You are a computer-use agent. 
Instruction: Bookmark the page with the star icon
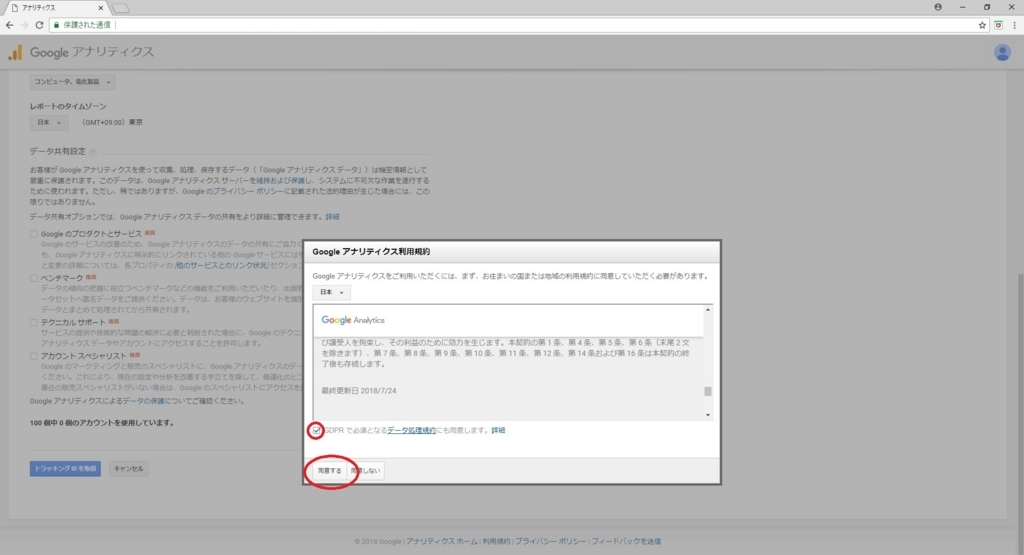(982, 25)
